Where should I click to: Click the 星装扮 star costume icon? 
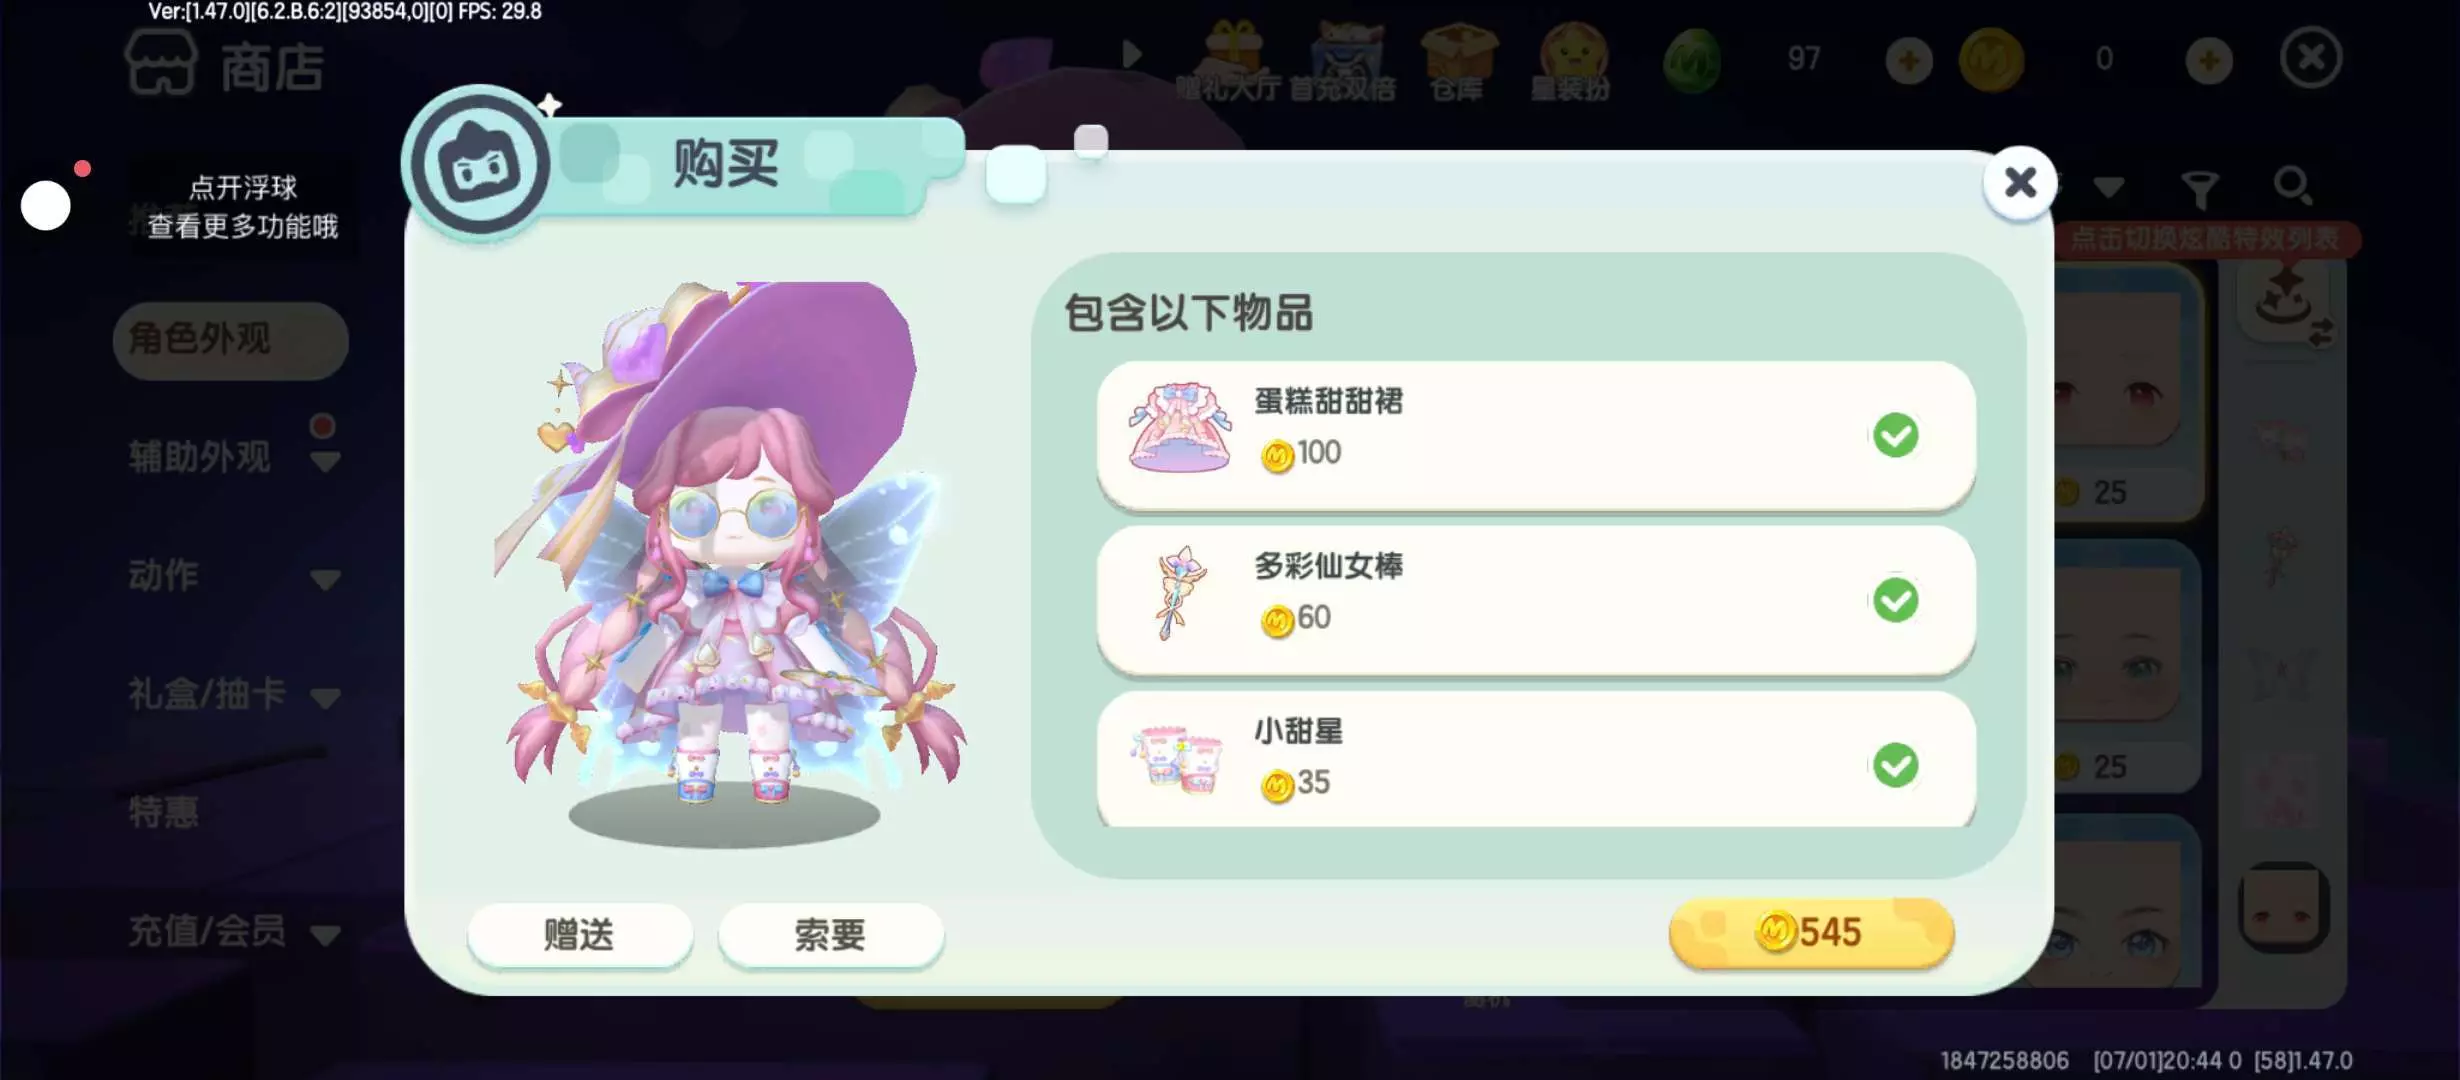click(1572, 62)
